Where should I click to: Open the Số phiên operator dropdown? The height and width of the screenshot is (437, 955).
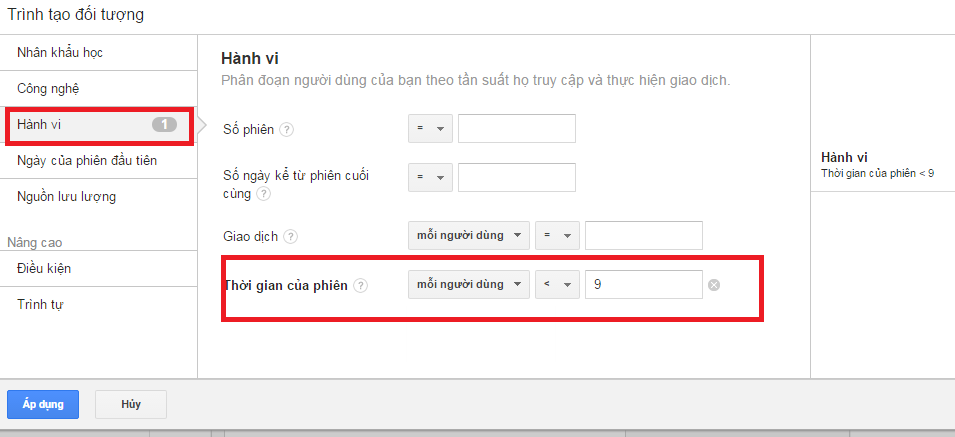coord(431,129)
